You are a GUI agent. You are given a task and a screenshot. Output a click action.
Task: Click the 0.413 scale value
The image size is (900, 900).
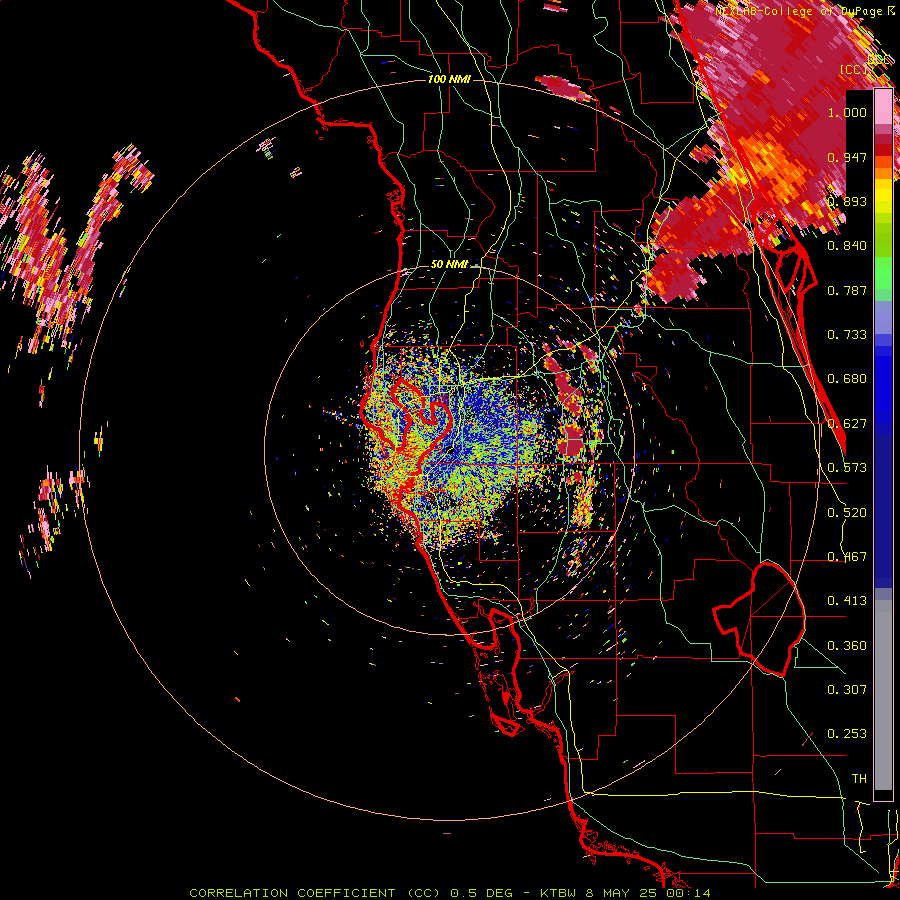coord(847,601)
